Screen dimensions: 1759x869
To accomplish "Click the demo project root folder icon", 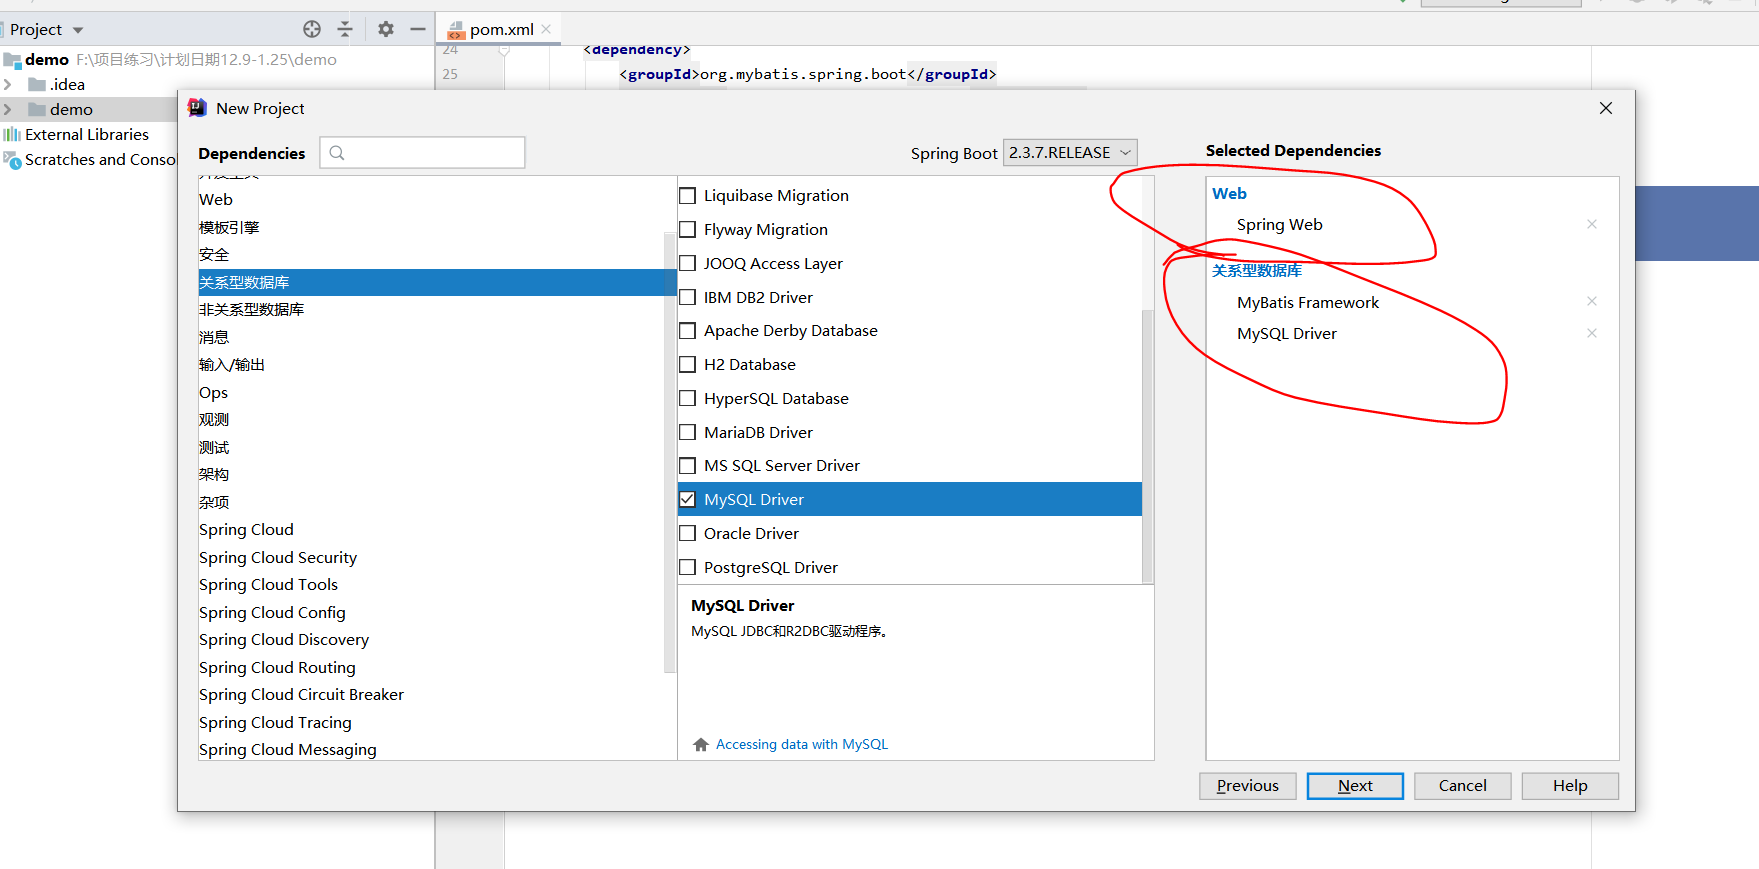I will tap(12, 60).
